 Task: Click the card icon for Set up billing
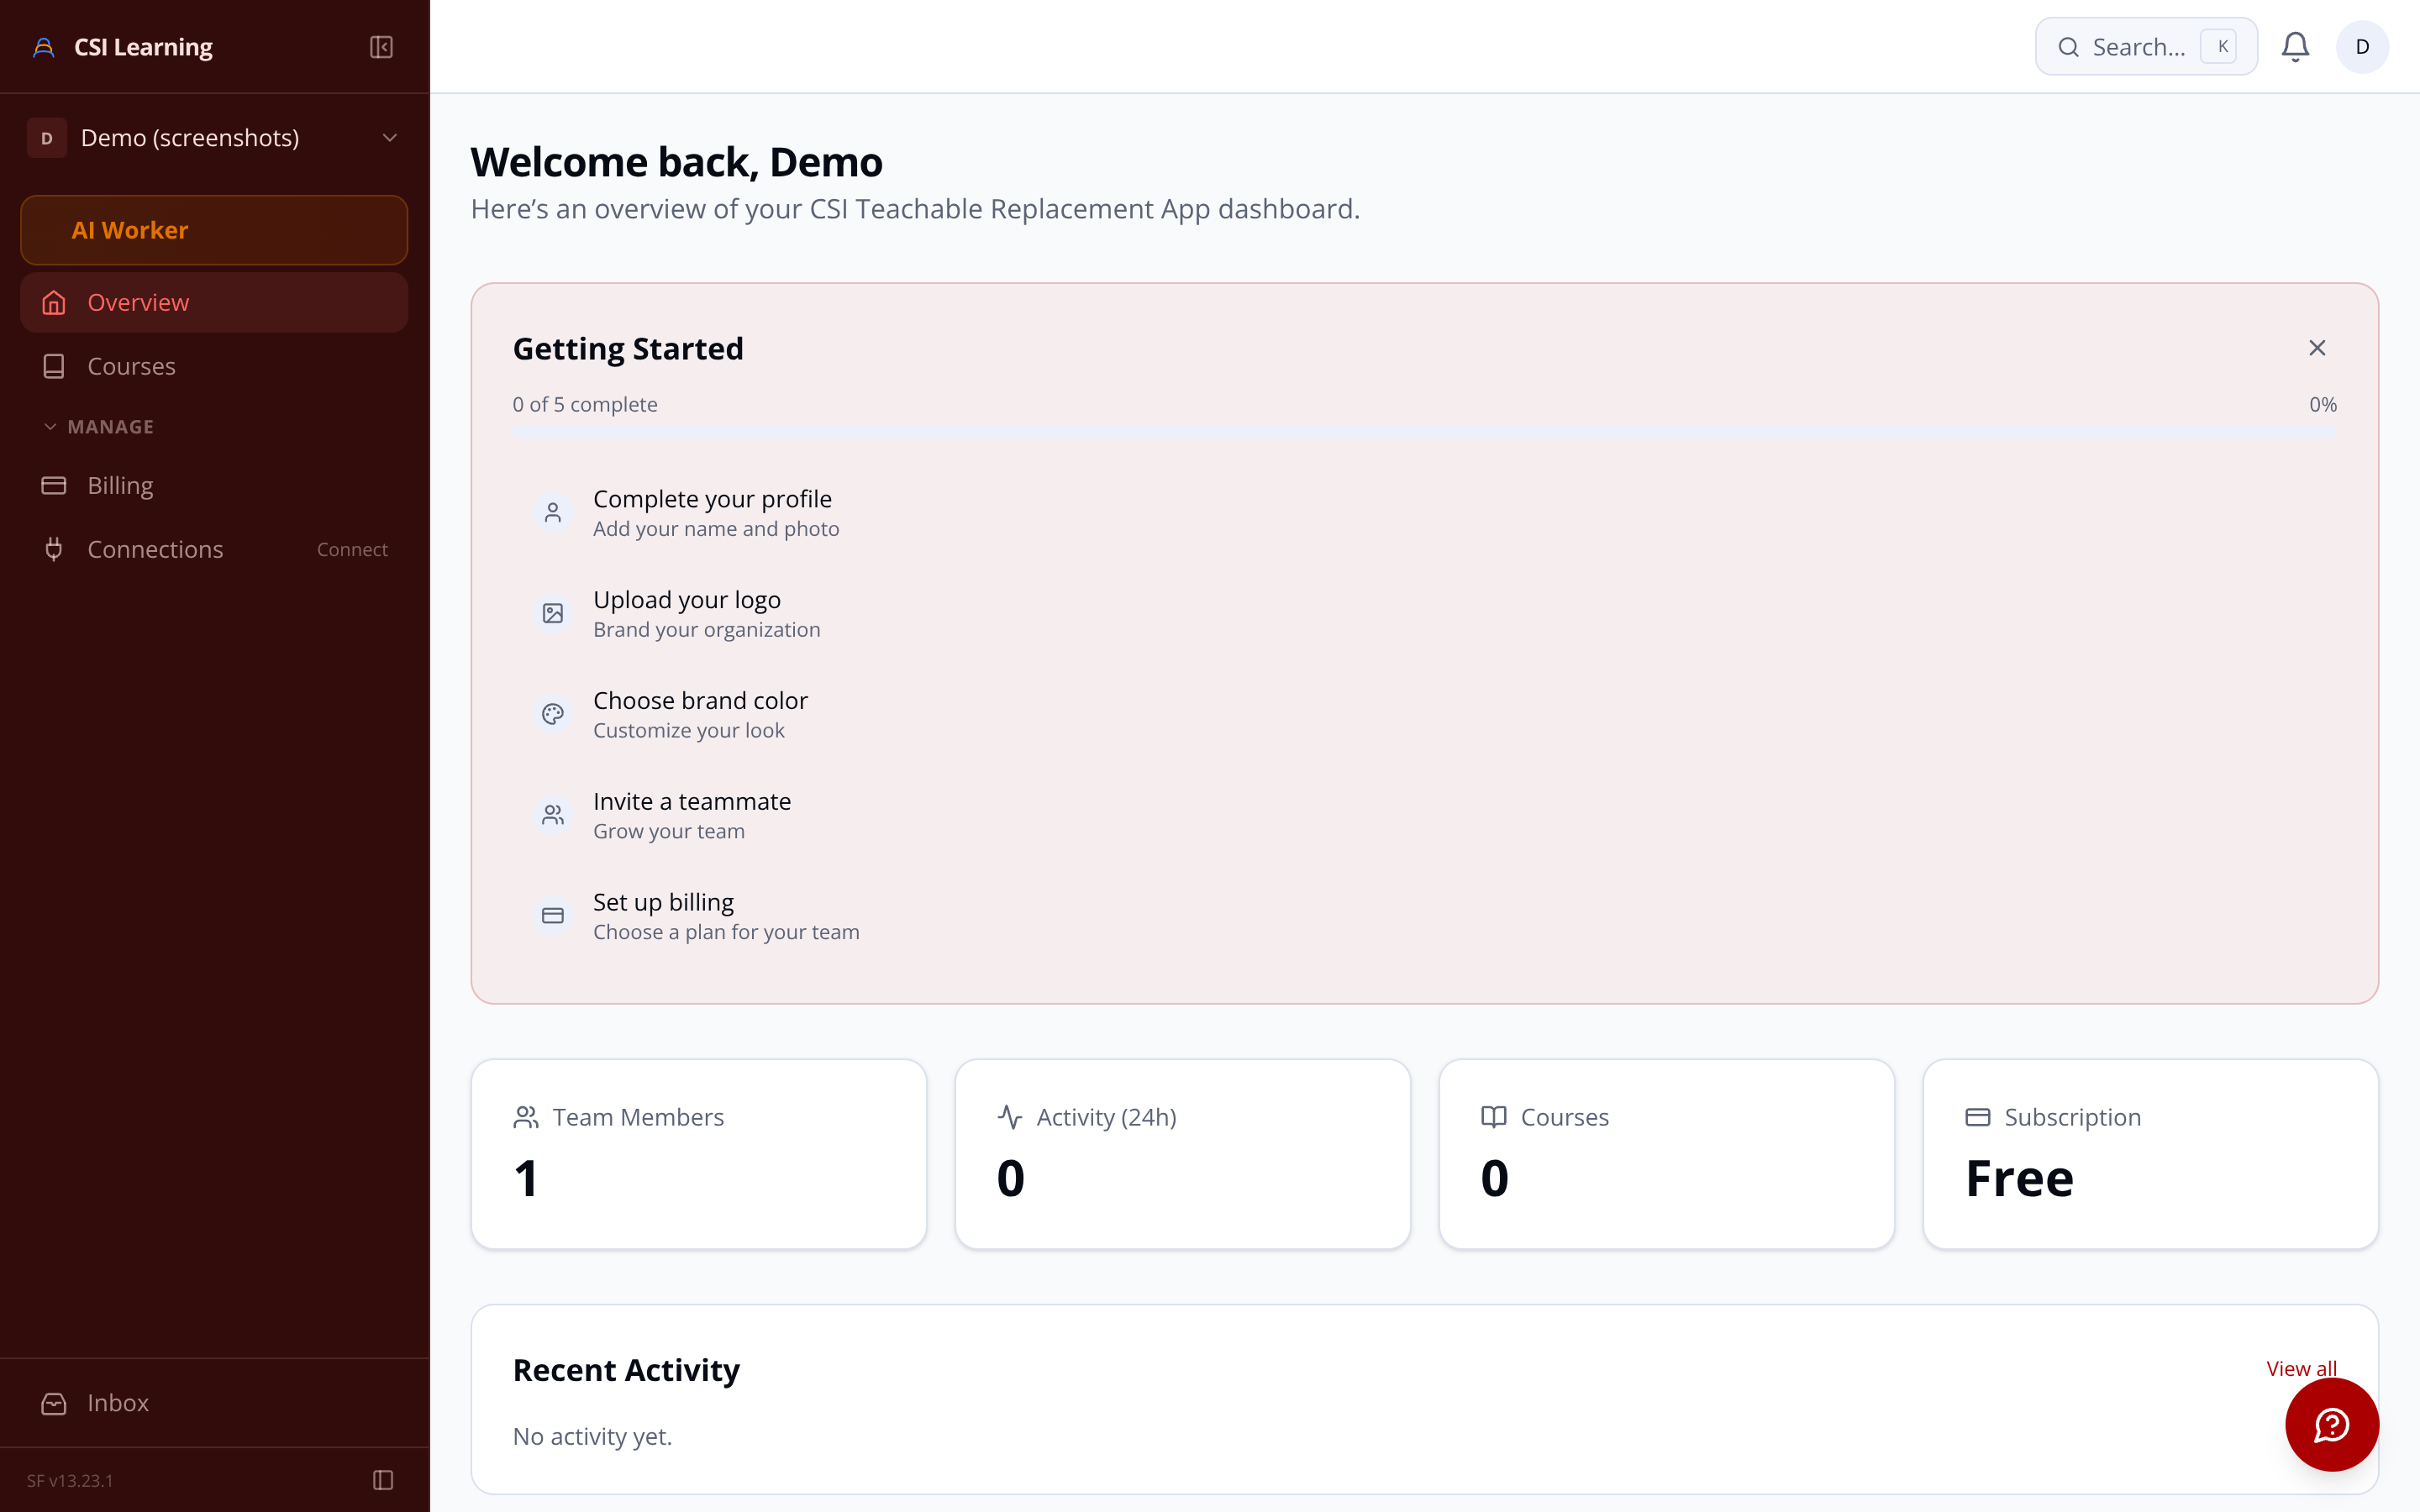click(553, 916)
